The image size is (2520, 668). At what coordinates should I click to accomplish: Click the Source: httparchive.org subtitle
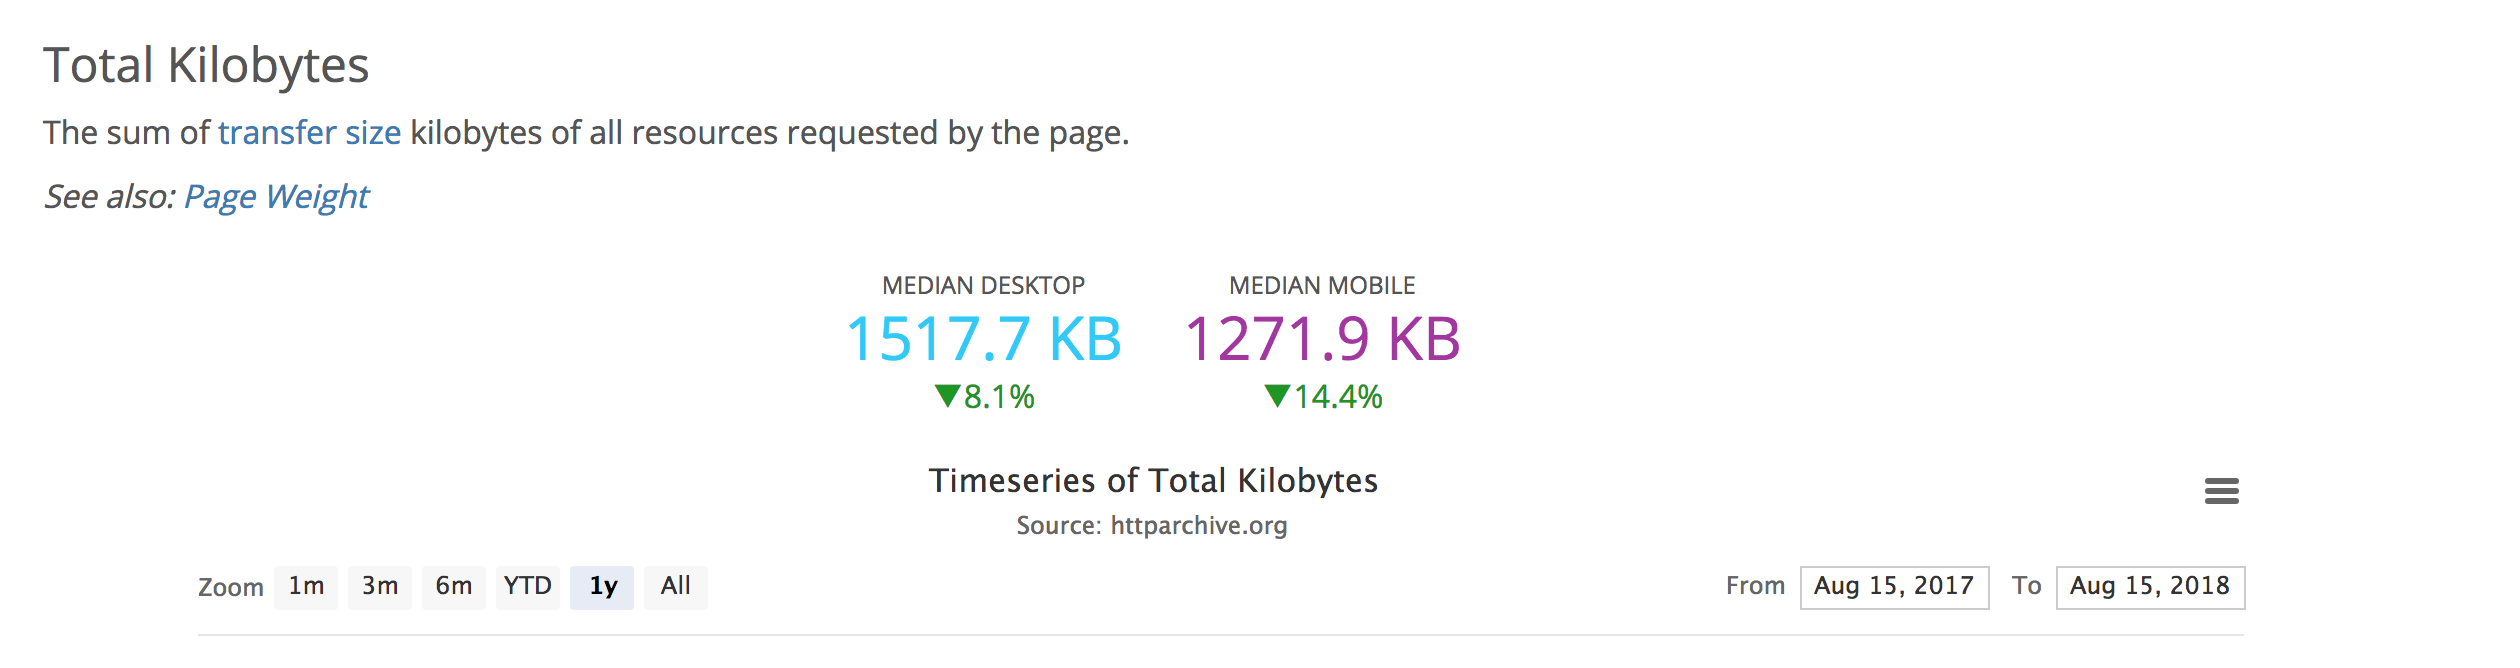[x=1152, y=526]
